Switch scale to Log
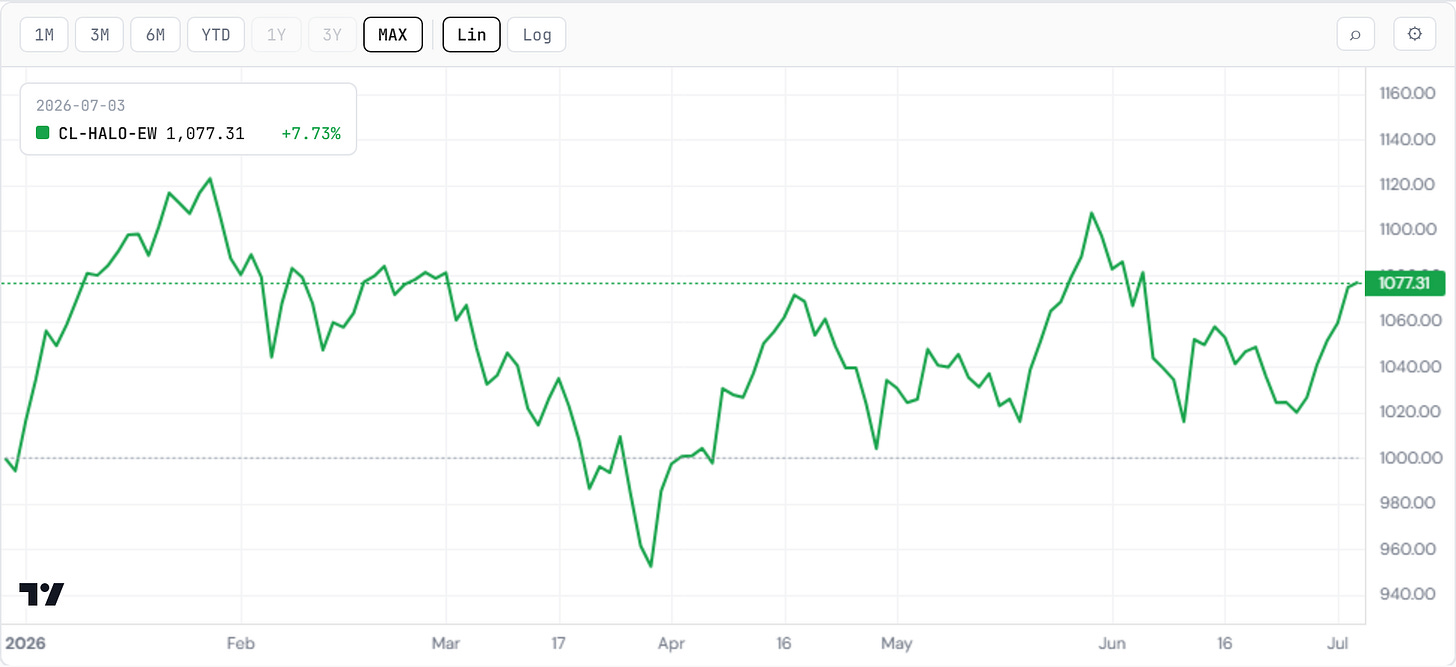The width and height of the screenshot is (1456, 667). 537,35
